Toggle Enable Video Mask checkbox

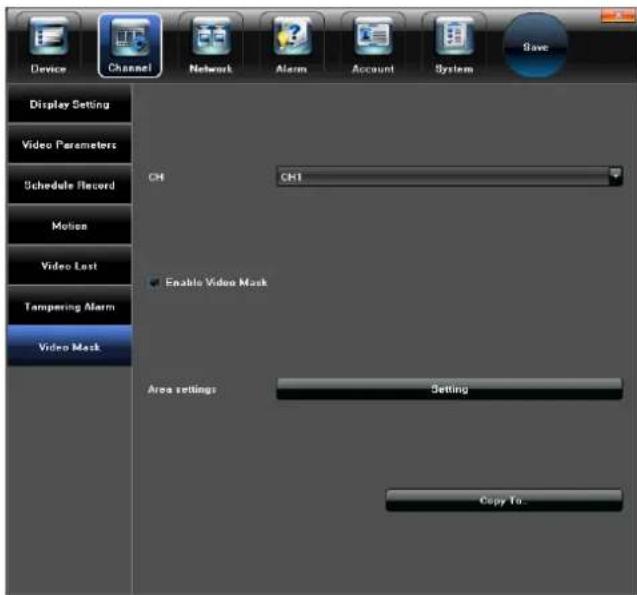(154, 282)
